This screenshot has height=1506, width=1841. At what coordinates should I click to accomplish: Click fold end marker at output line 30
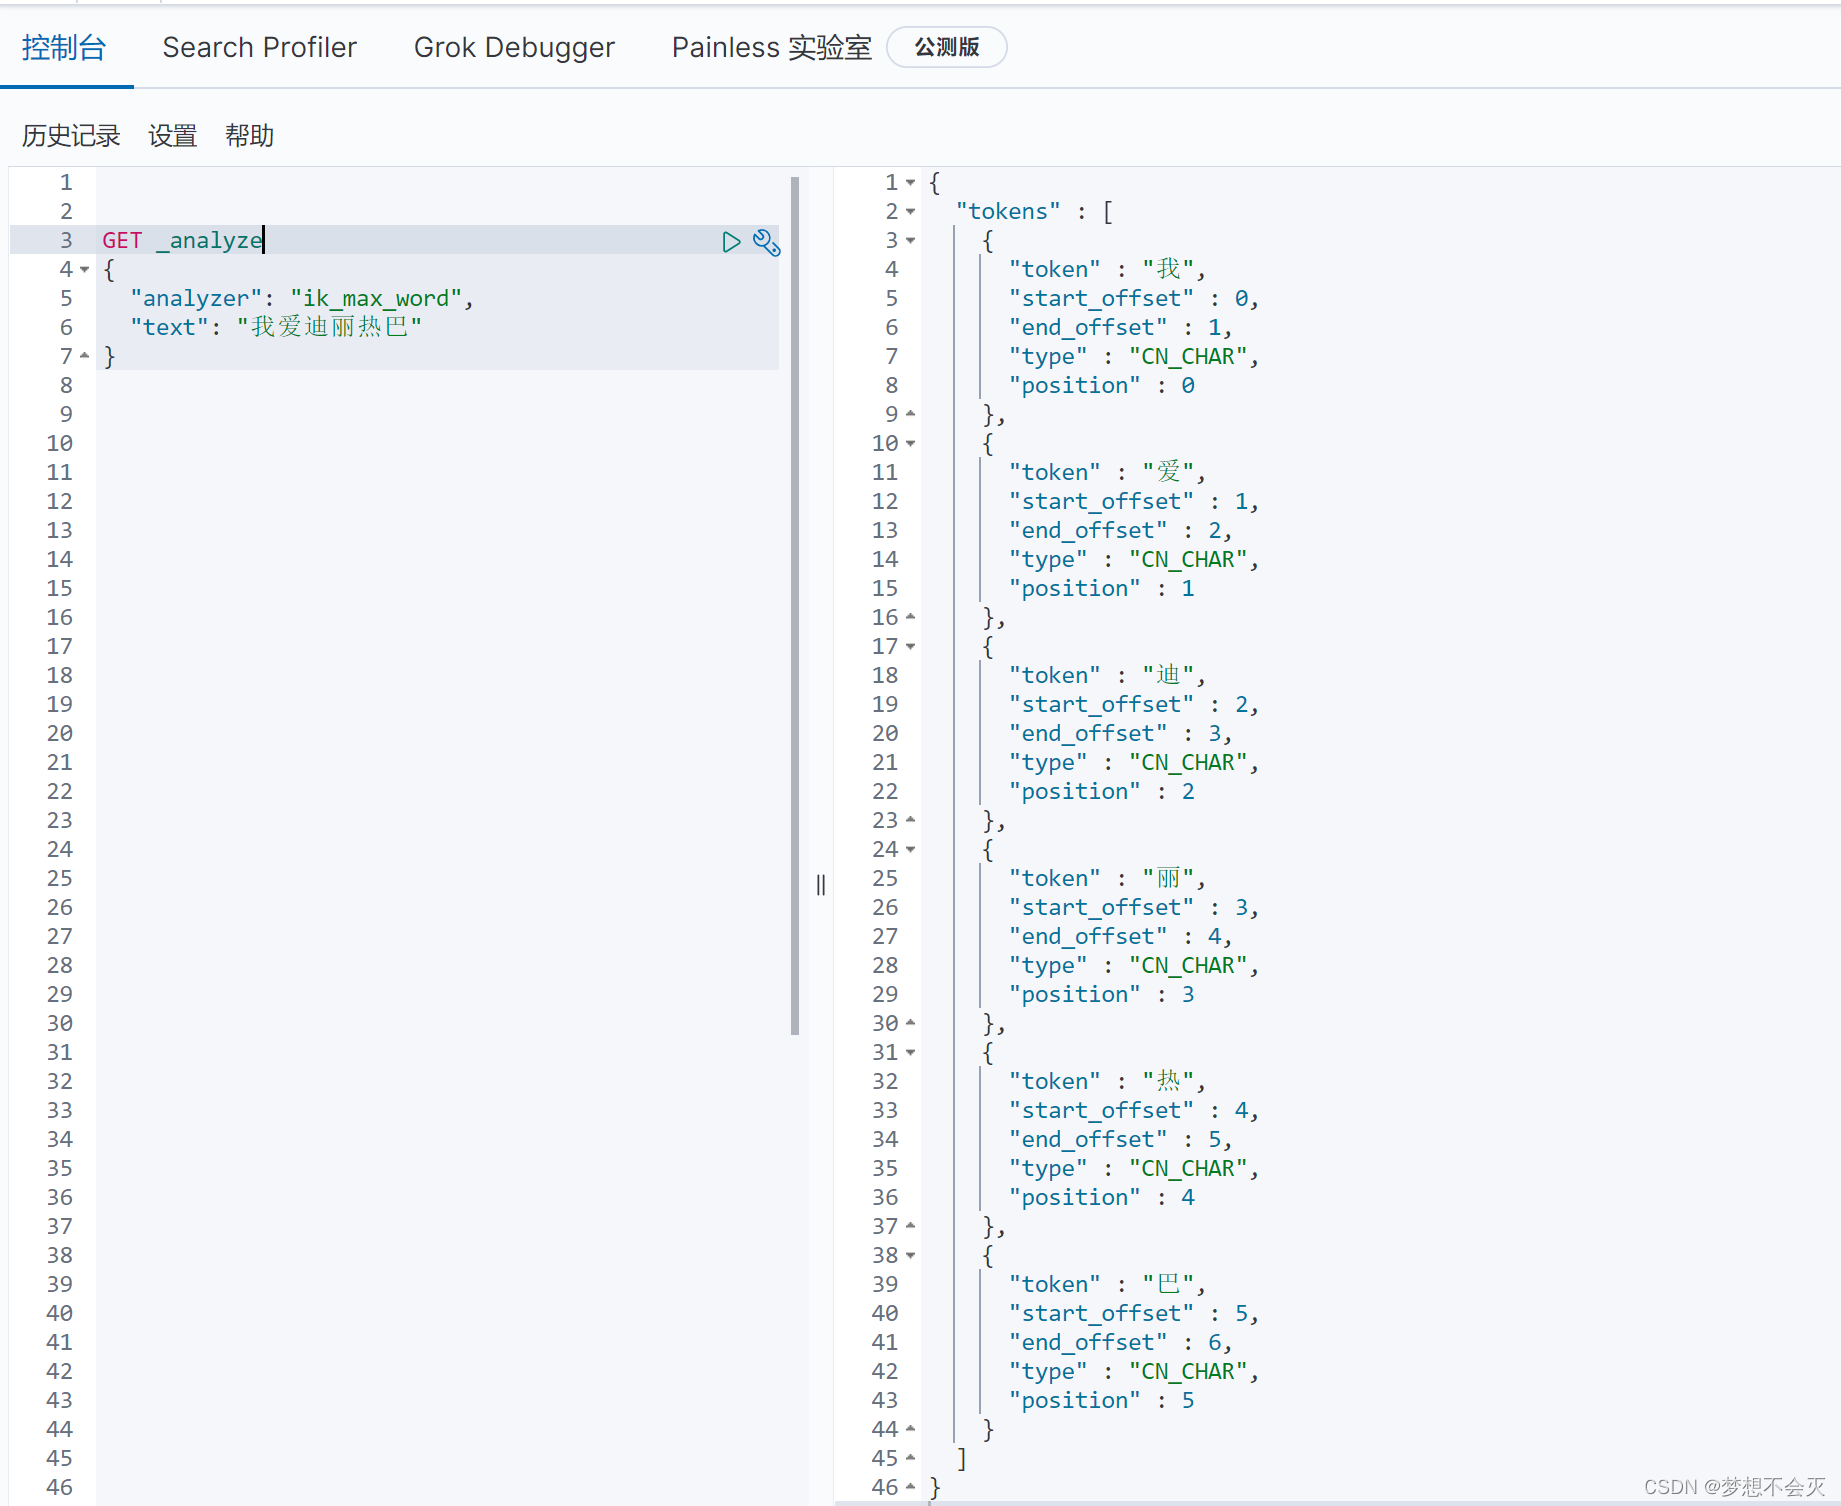click(x=910, y=1023)
